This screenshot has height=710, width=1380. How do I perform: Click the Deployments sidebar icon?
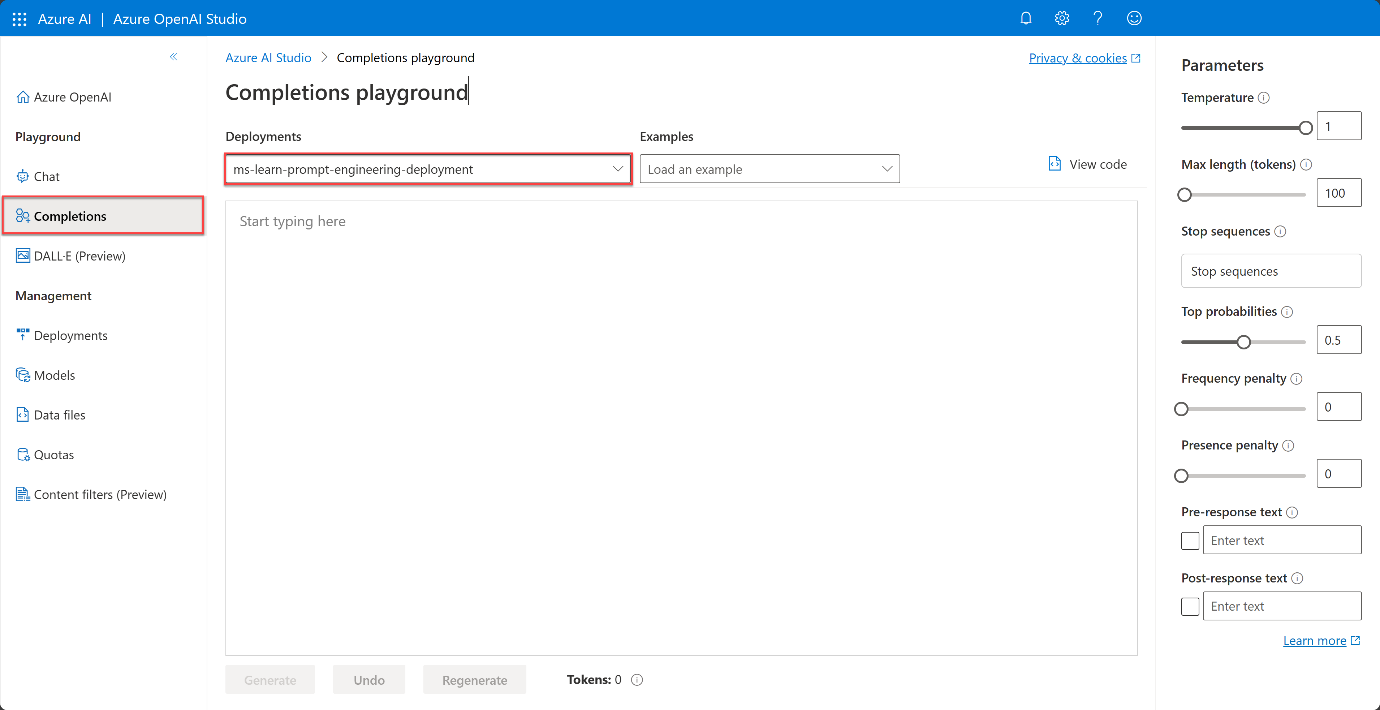click(23, 335)
